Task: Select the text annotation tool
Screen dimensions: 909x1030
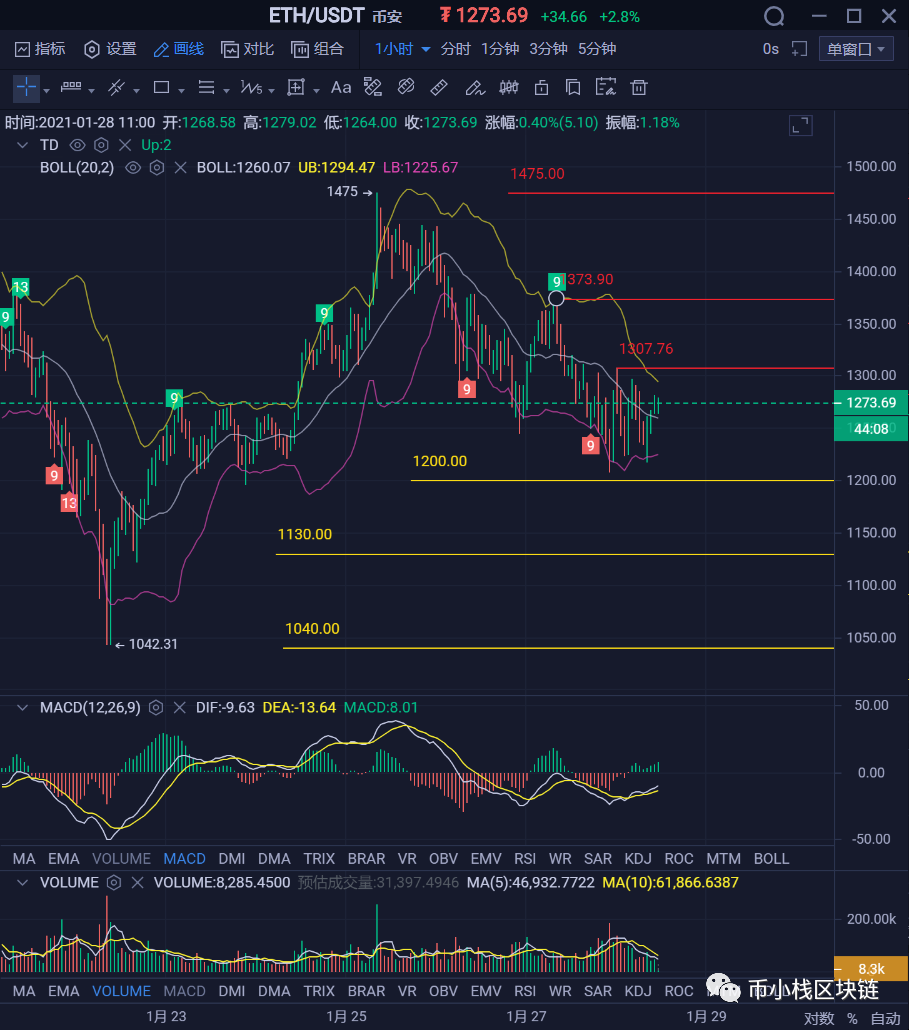Action: pyautogui.click(x=340, y=87)
